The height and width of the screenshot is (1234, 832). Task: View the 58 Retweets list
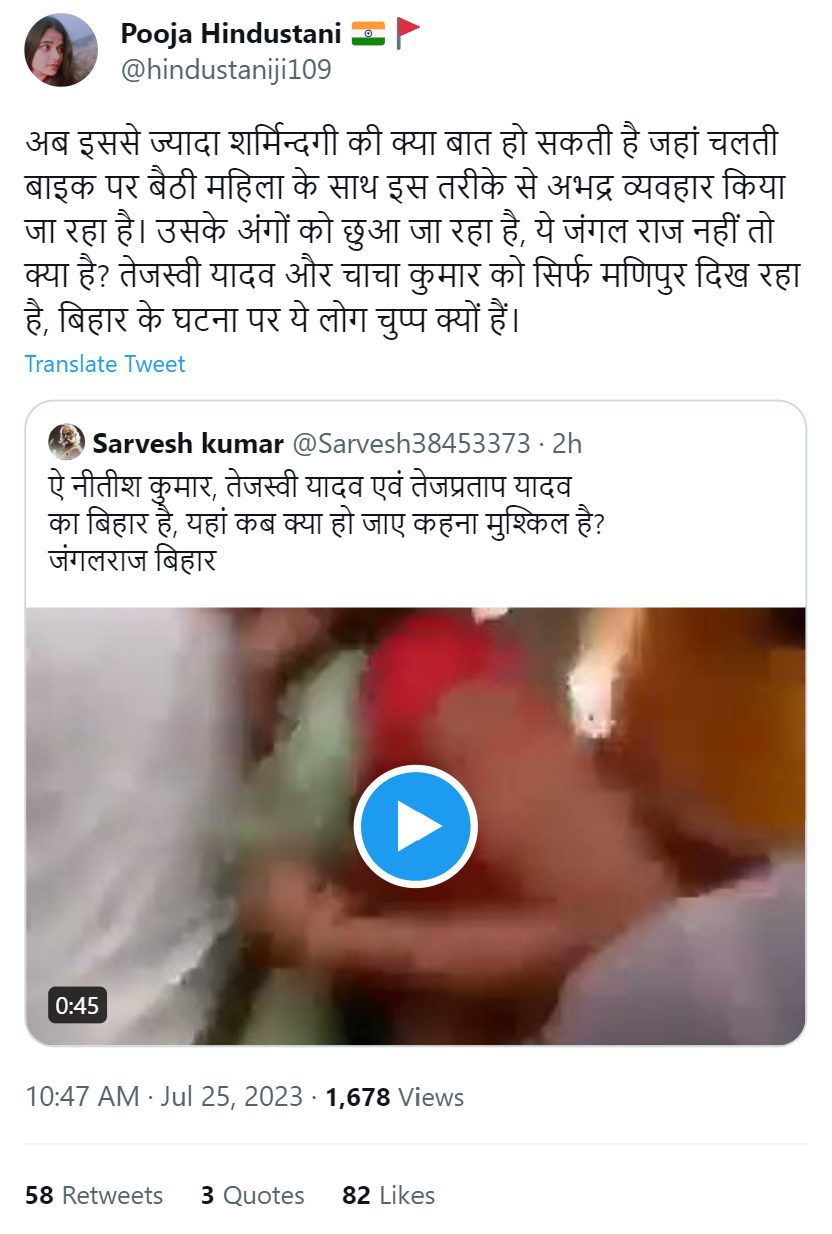pos(94,1195)
